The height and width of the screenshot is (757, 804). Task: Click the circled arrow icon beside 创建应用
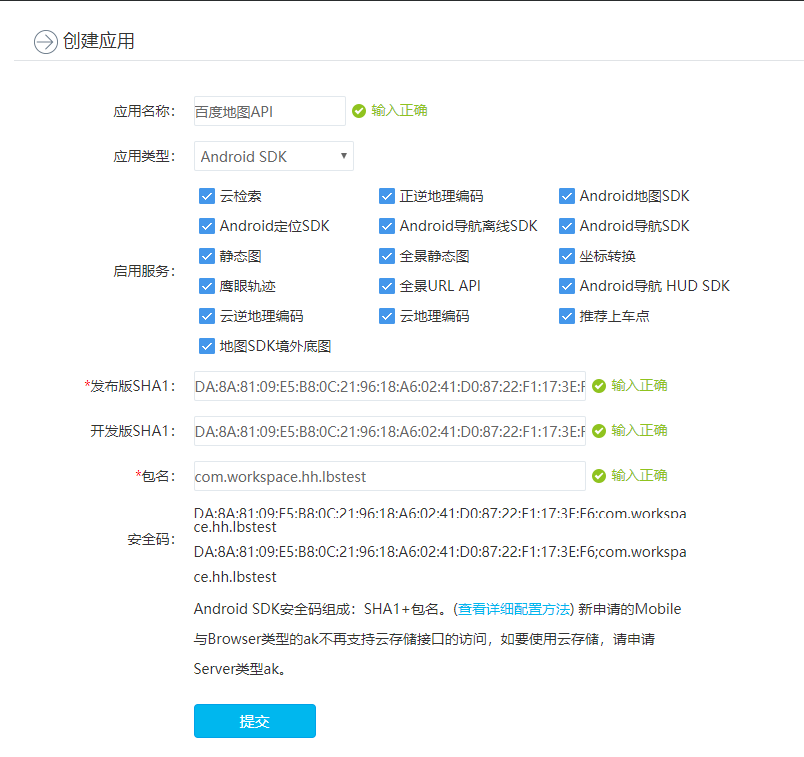click(46, 42)
